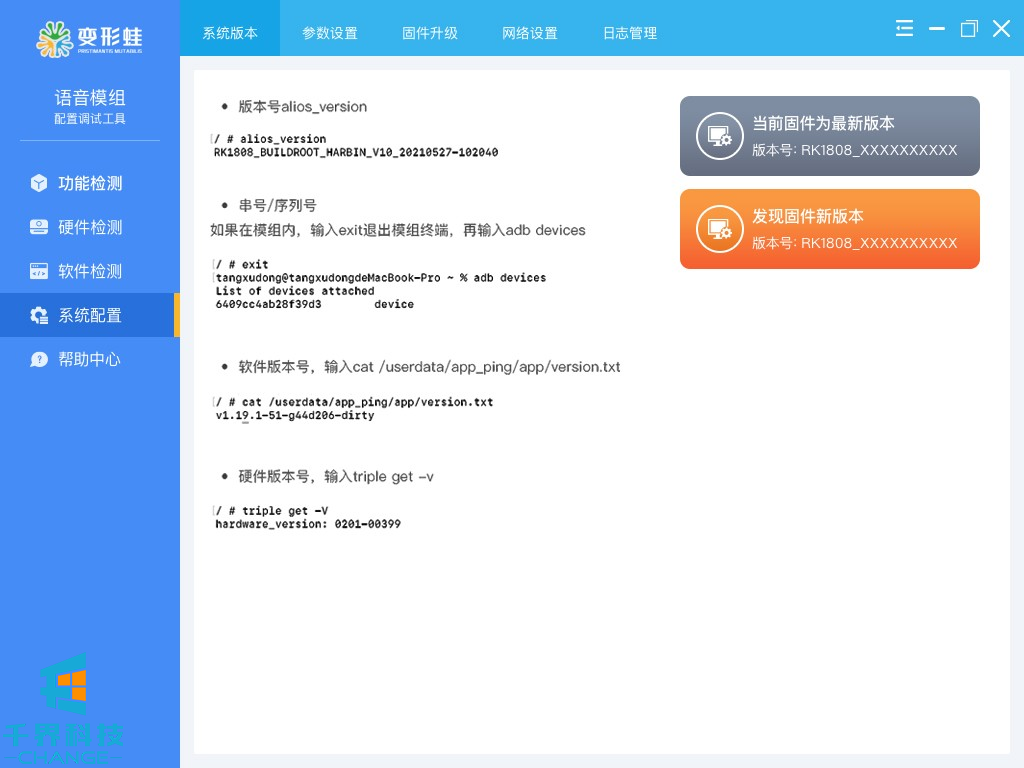1024x768 pixels.
Task: Click icon in 当前固件为最新版本 card
Action: 720,136
